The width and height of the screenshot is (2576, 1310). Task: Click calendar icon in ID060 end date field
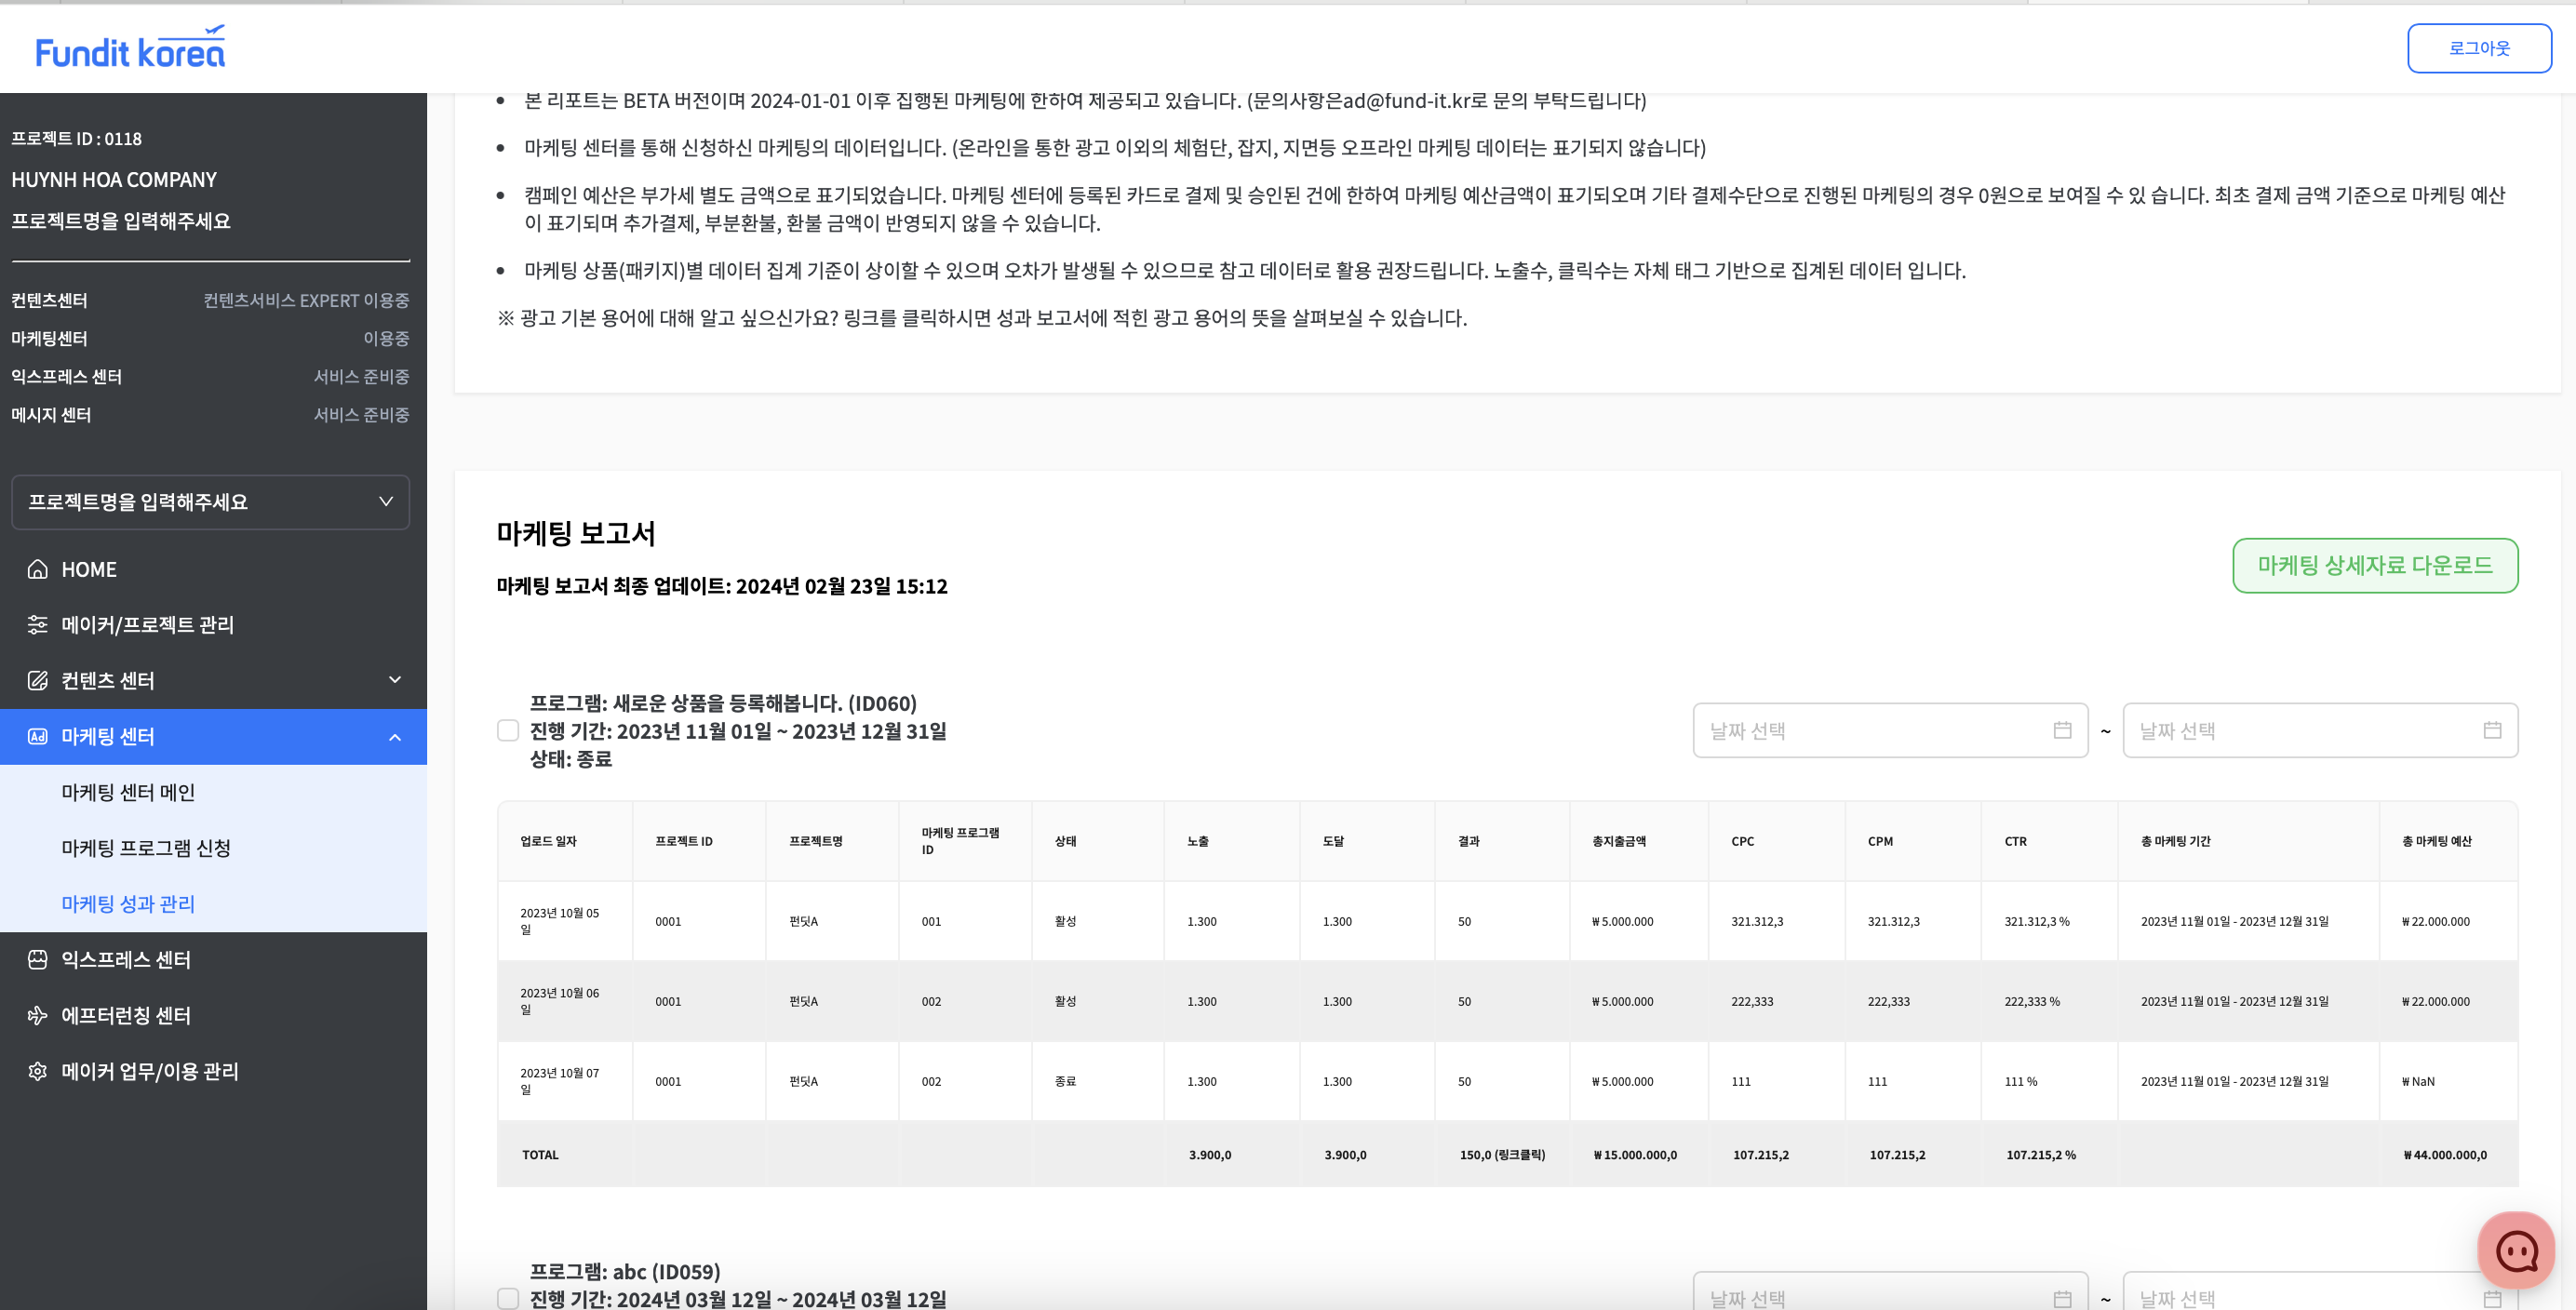[x=2492, y=730]
